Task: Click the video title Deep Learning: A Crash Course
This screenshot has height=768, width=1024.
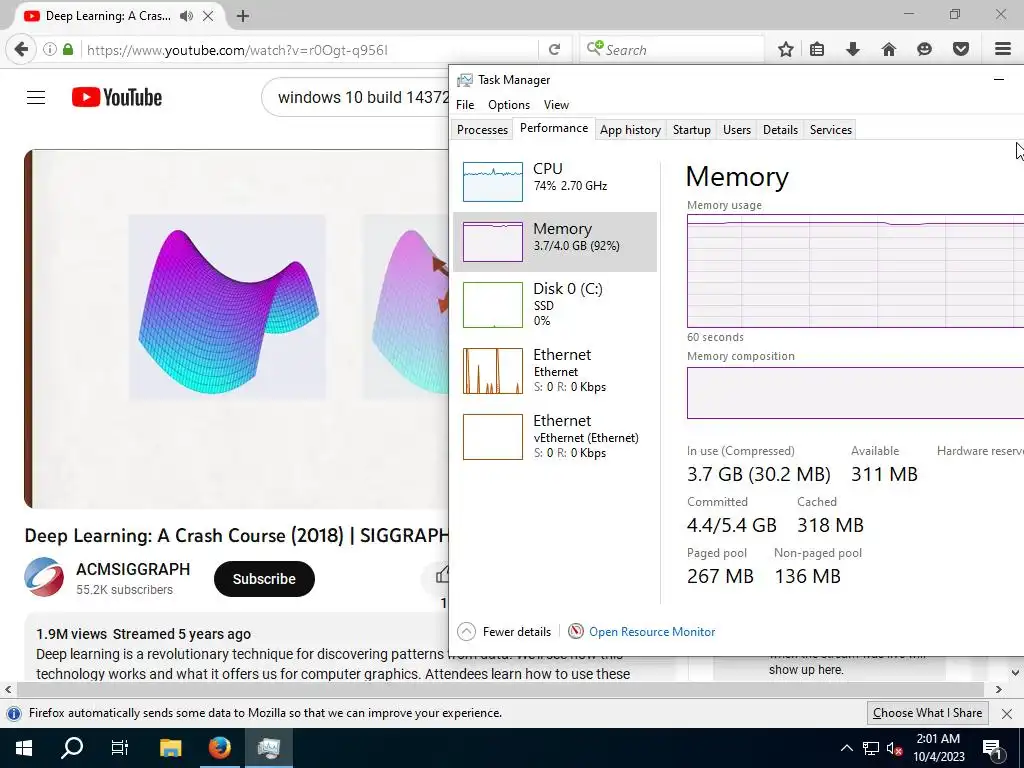Action: point(236,536)
